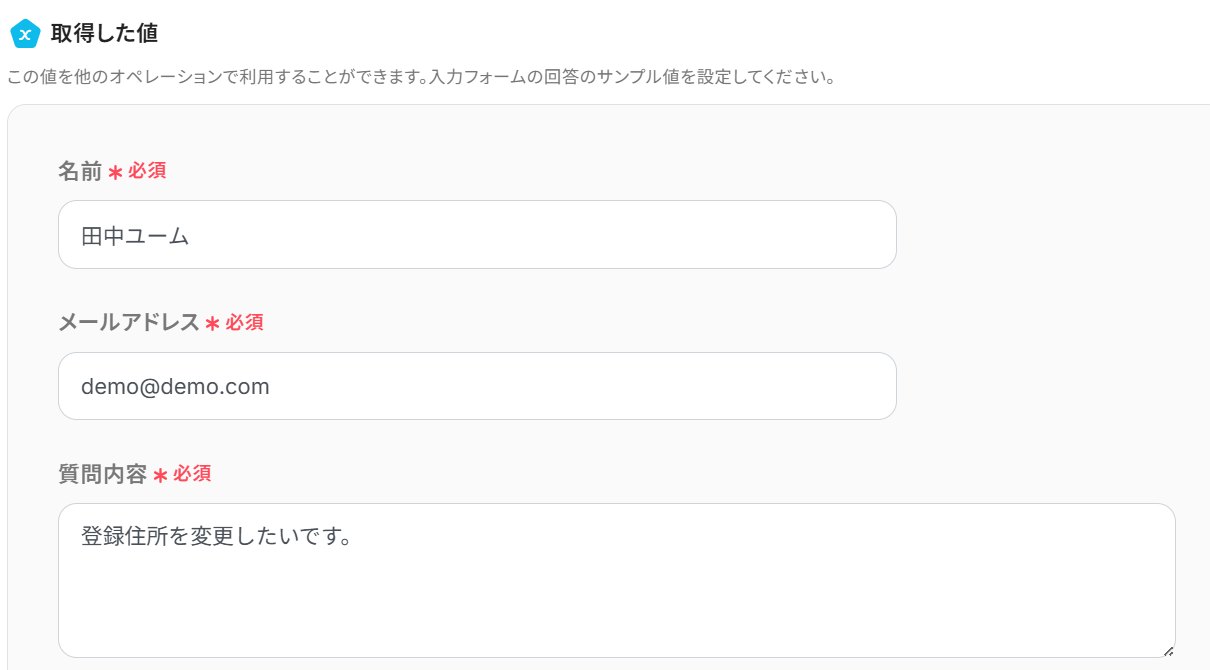The height and width of the screenshot is (670, 1210).
Task: Click the 取得した値 heading text
Action: point(104,33)
